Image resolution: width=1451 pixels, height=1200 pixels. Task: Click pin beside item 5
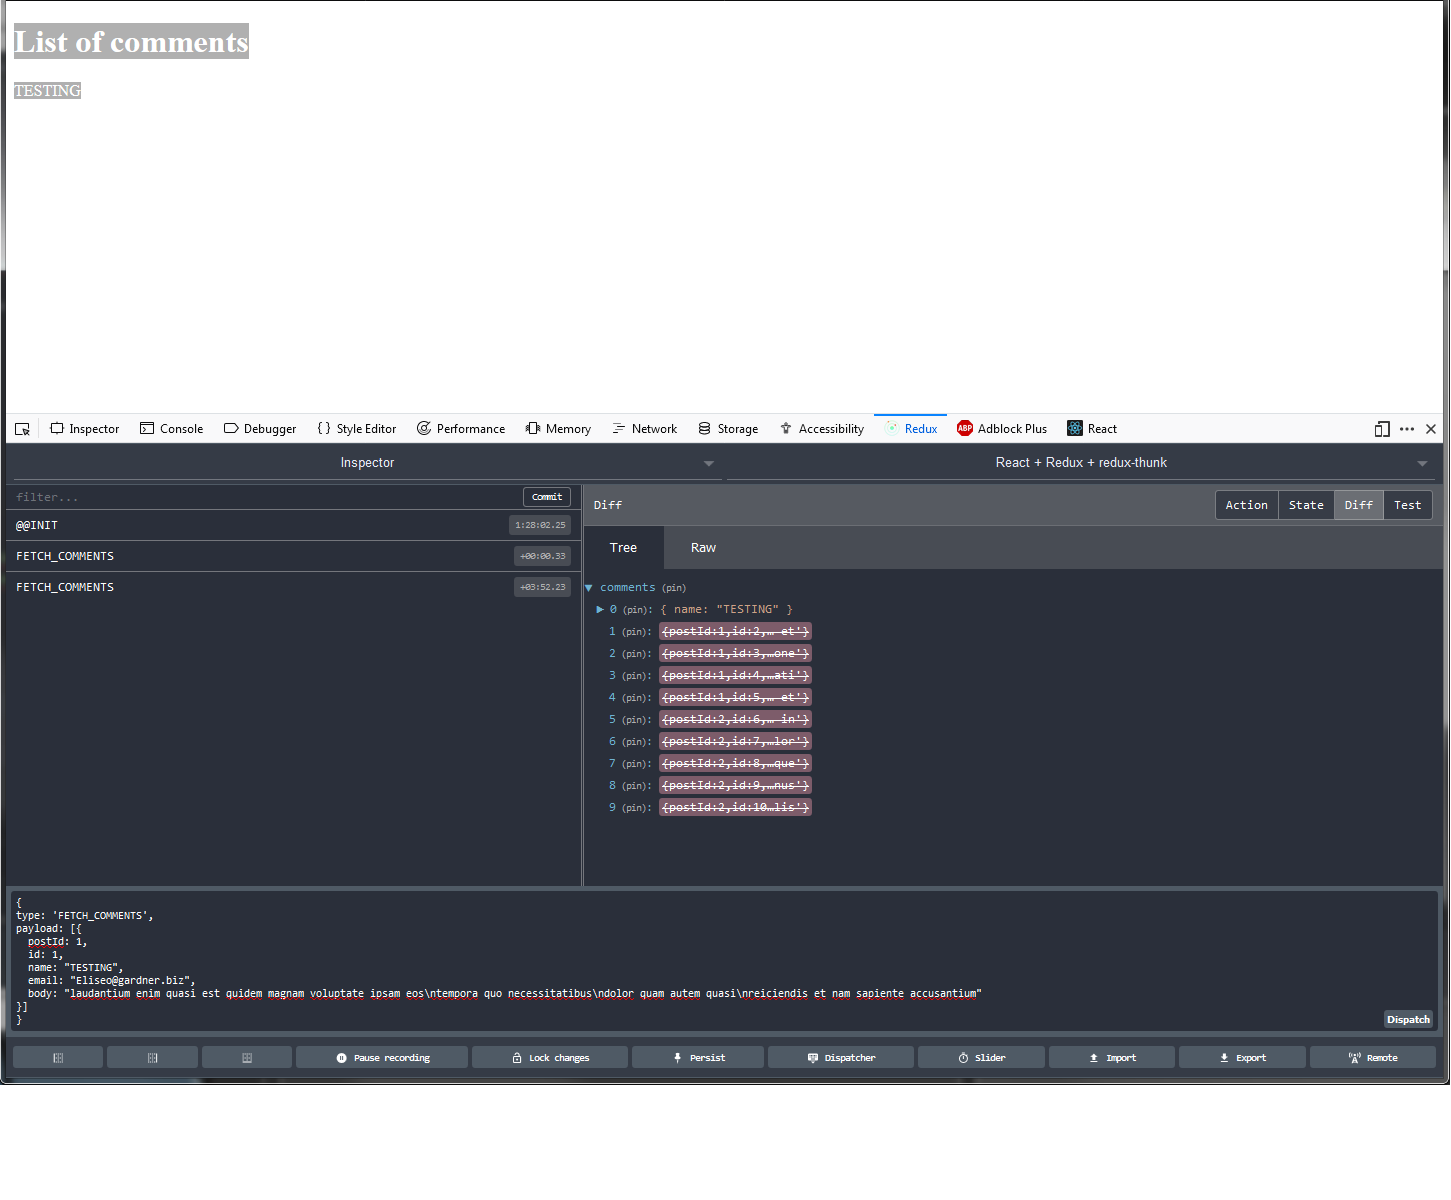(x=636, y=720)
